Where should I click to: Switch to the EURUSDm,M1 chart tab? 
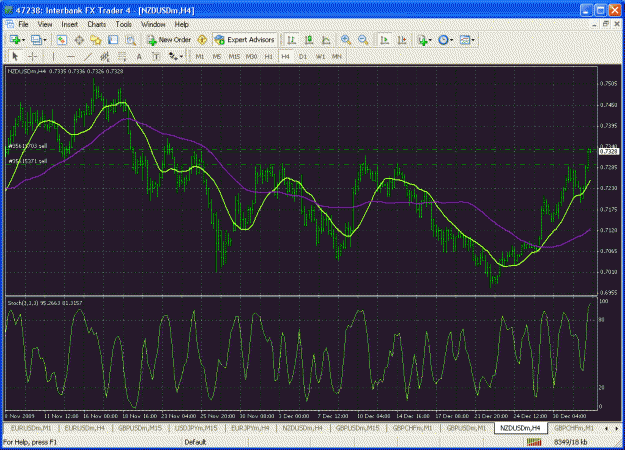pyautogui.click(x=31, y=428)
